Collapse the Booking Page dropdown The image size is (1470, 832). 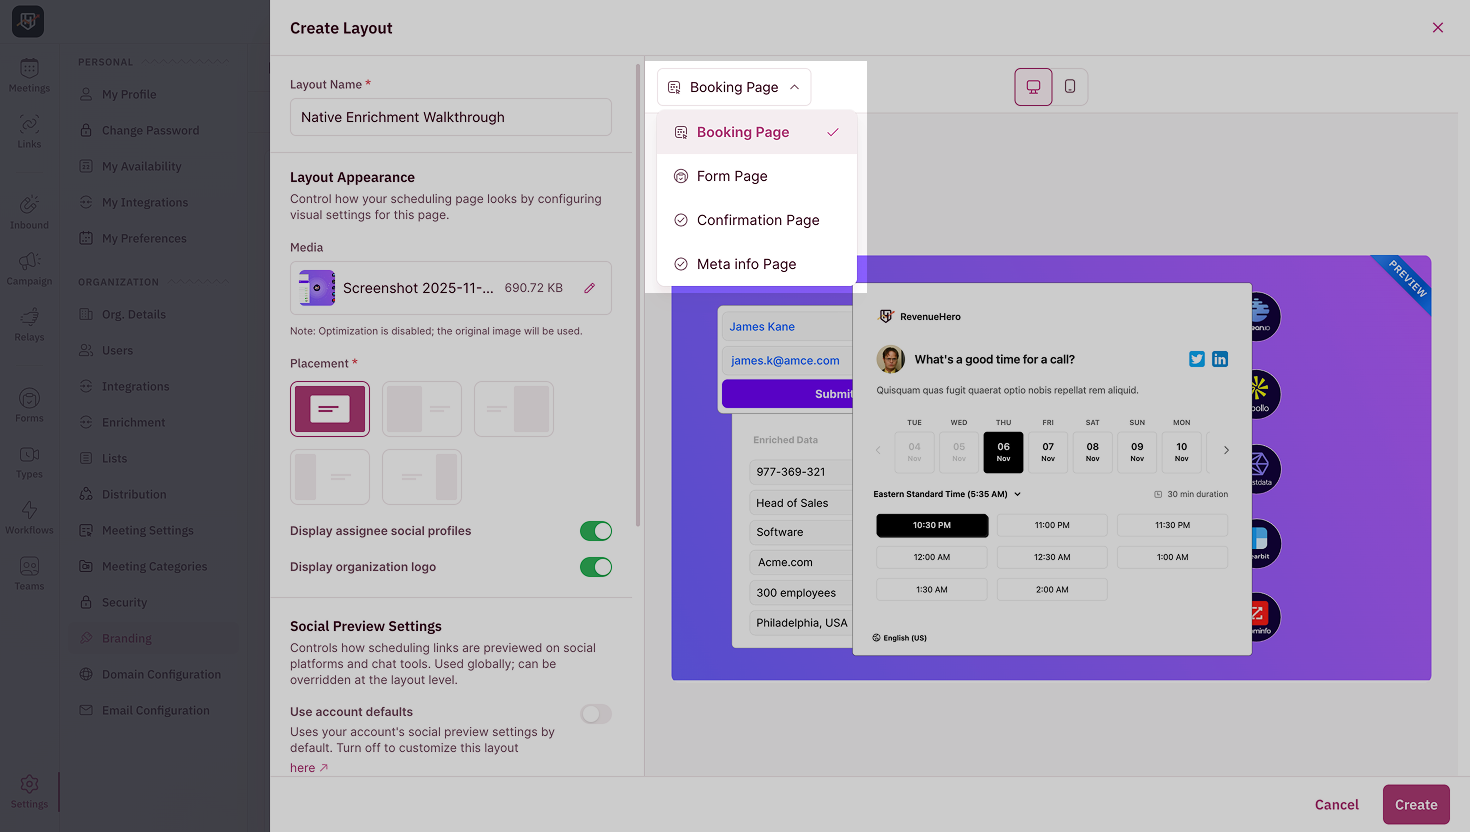(x=733, y=87)
